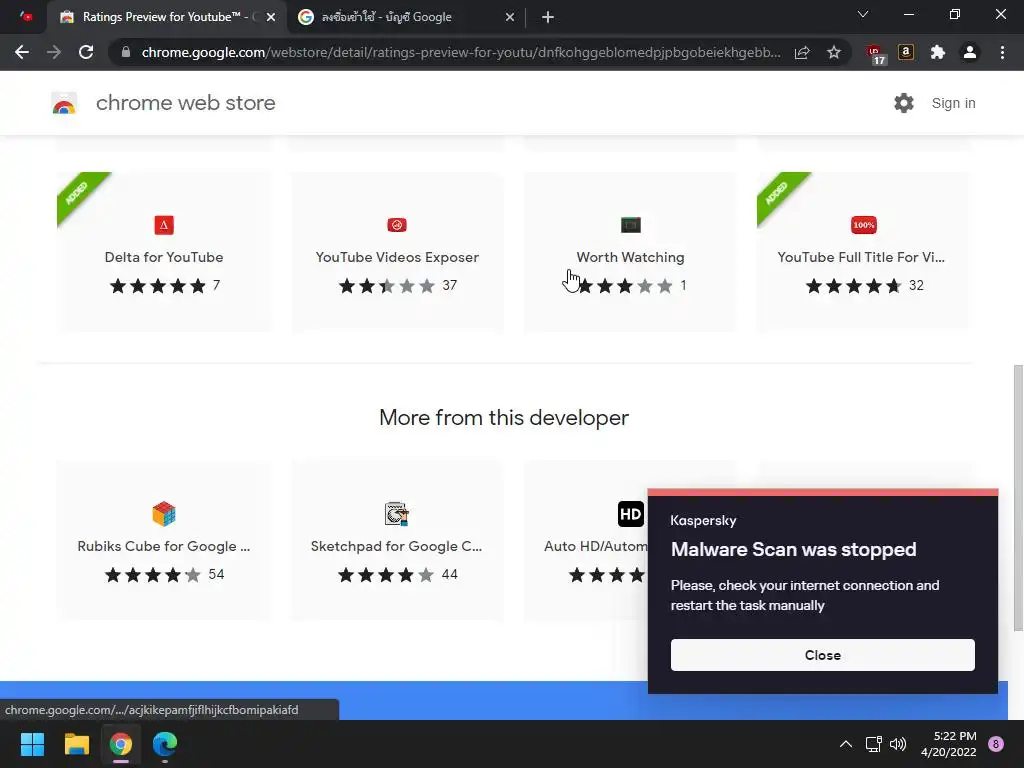Click the Rubiks Cube star rating
Screen dimensions: 1024x768
tap(153, 575)
